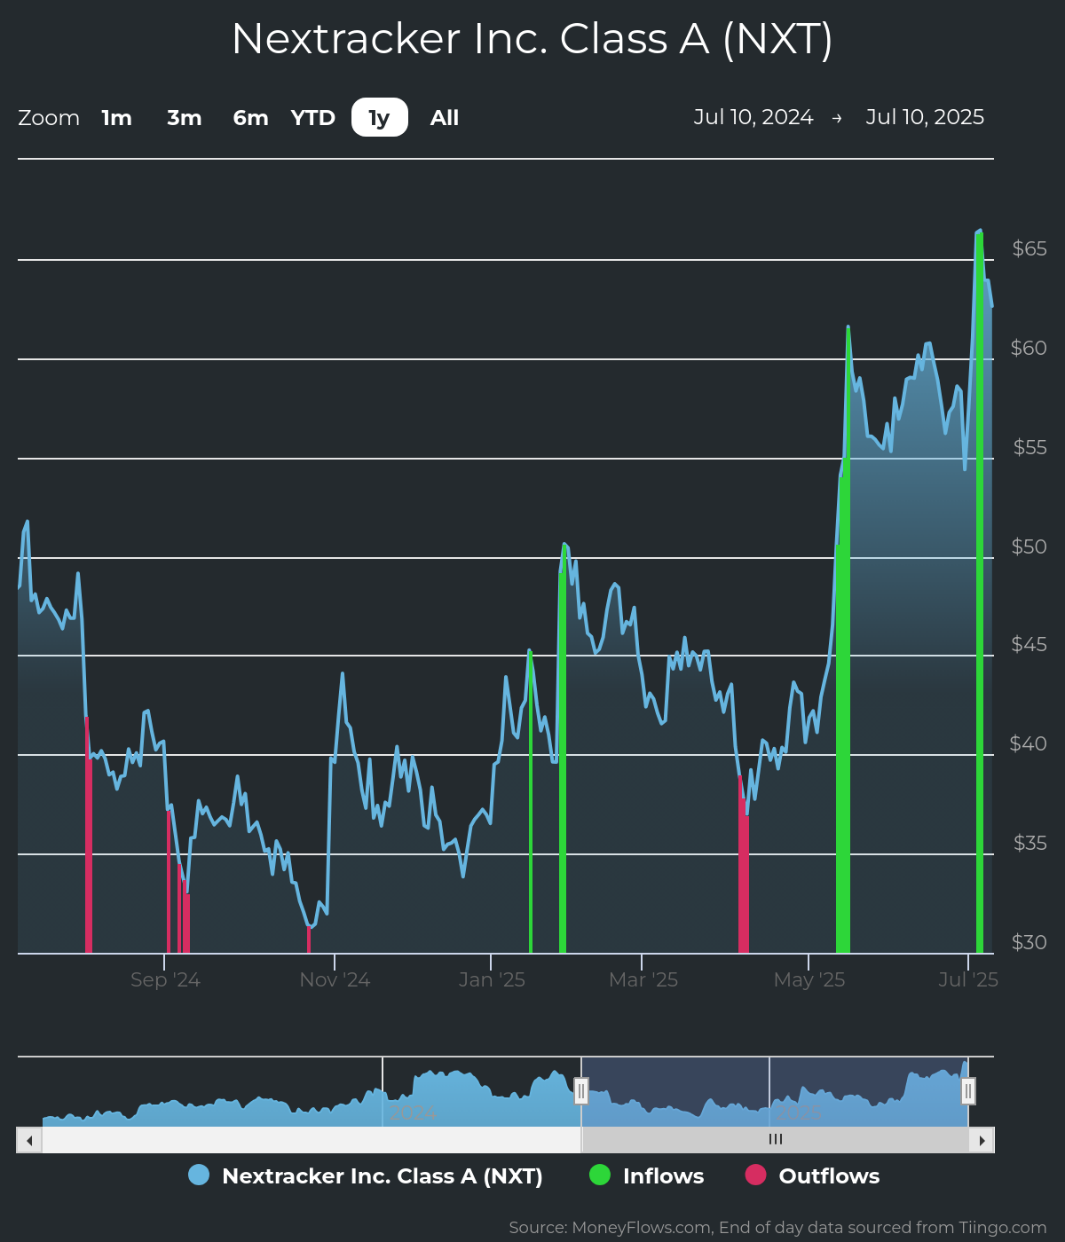Choose the 1y zoom button

tap(379, 118)
